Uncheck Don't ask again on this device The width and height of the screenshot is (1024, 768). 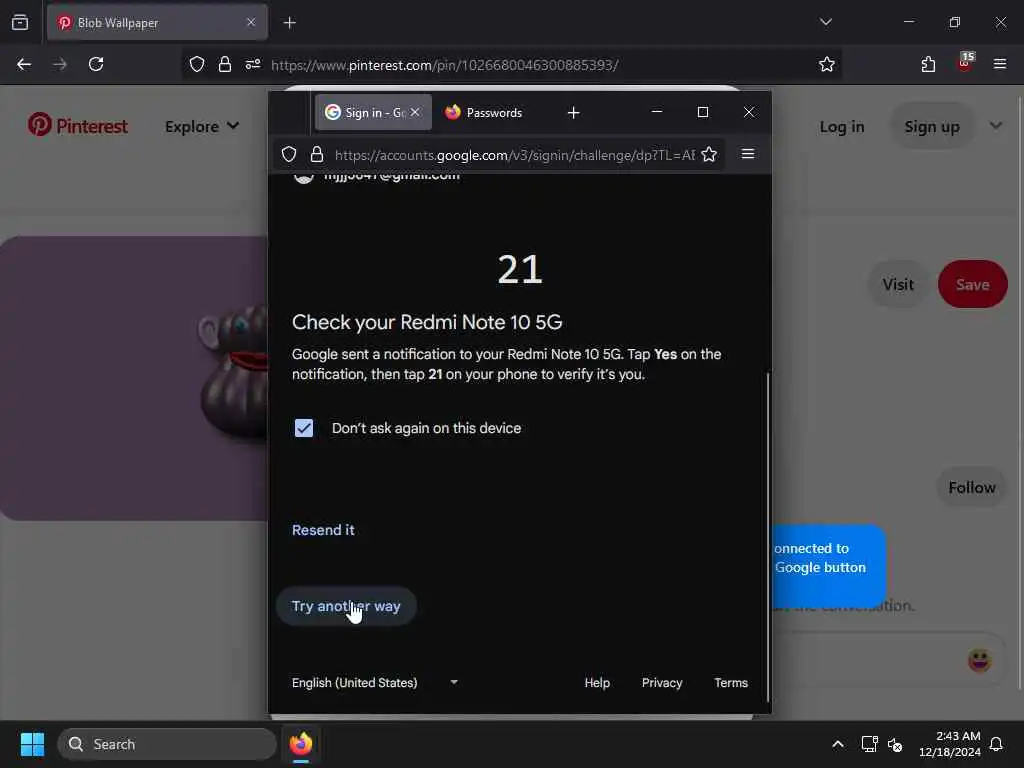pyautogui.click(x=304, y=428)
